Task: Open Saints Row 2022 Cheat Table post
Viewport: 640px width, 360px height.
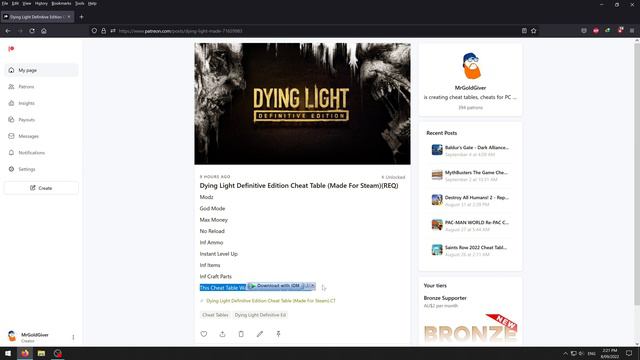Action: [x=470, y=250]
